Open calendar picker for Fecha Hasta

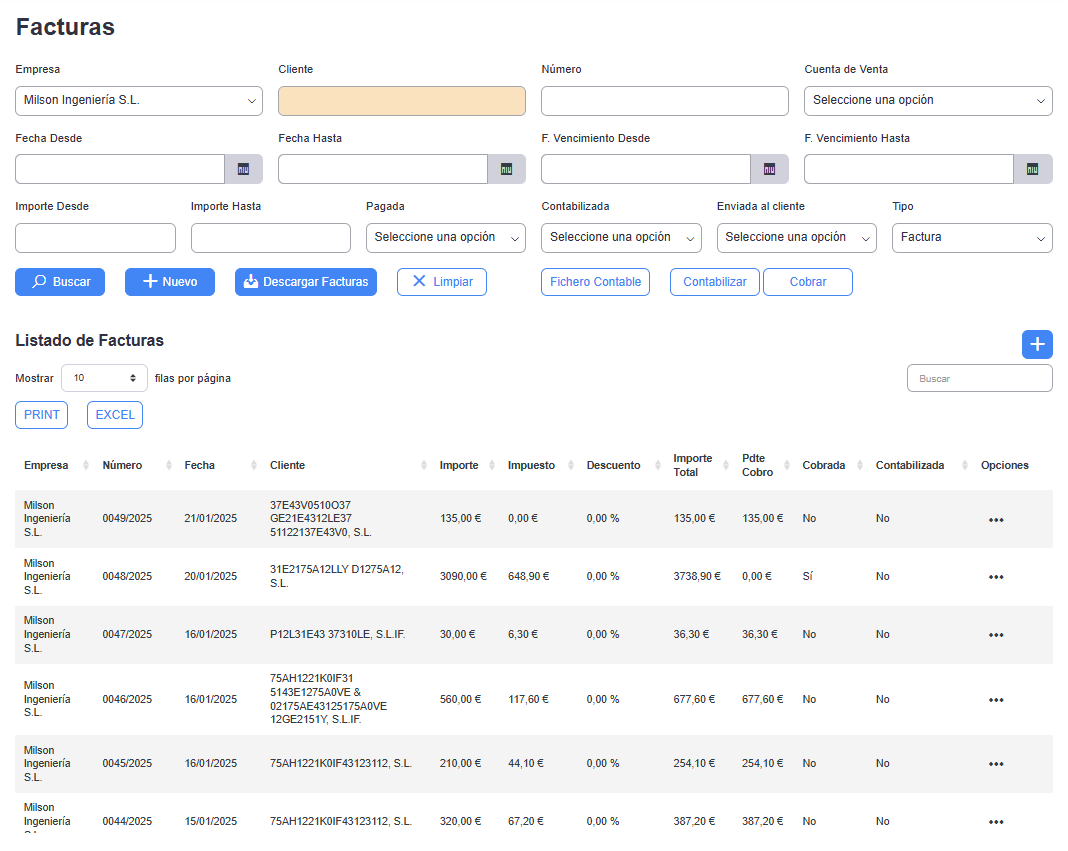(x=506, y=169)
